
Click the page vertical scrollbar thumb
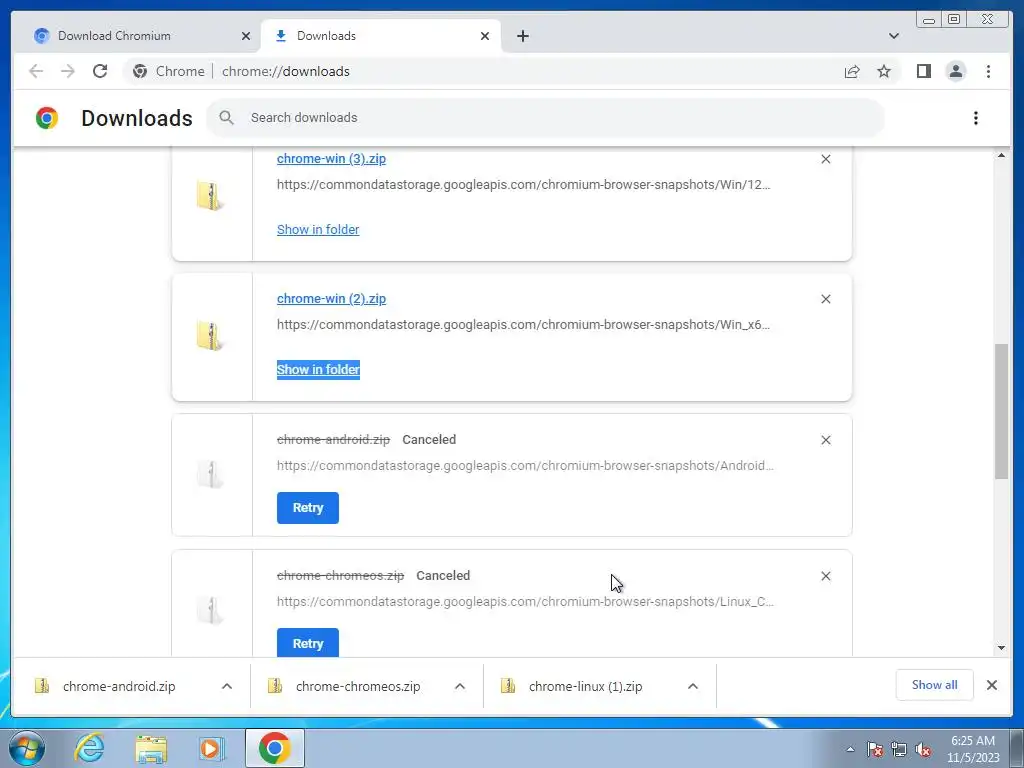tap(1002, 411)
